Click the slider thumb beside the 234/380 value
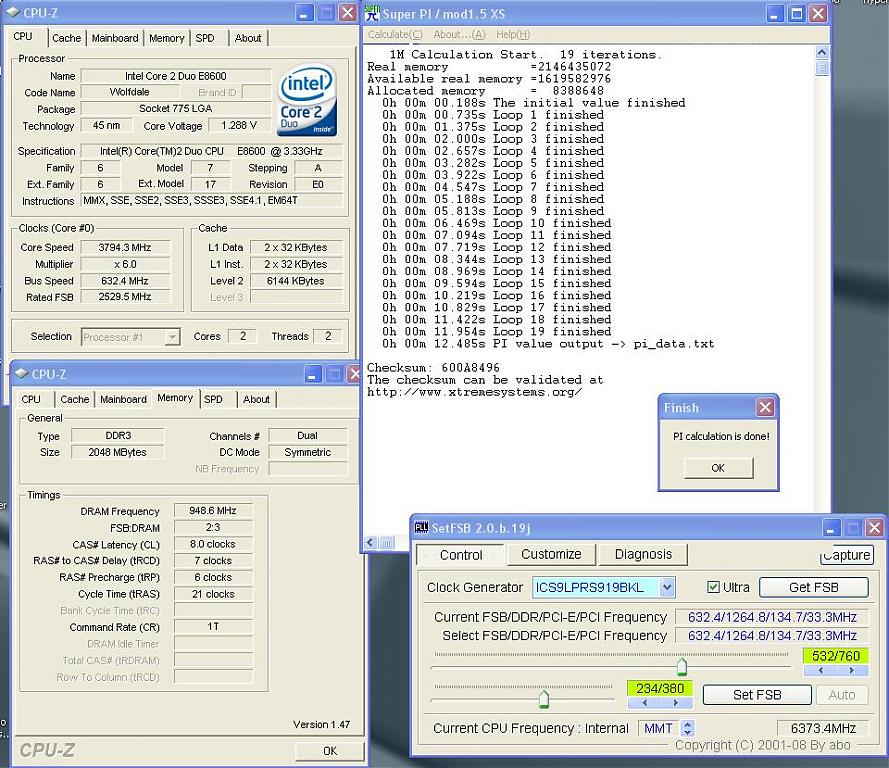 click(x=544, y=699)
